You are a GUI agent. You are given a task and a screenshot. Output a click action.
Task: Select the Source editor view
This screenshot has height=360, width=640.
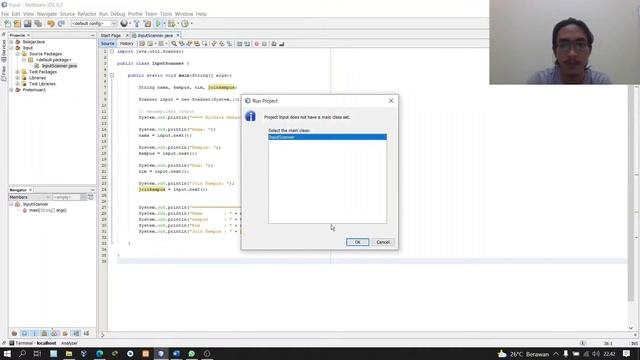click(108, 44)
